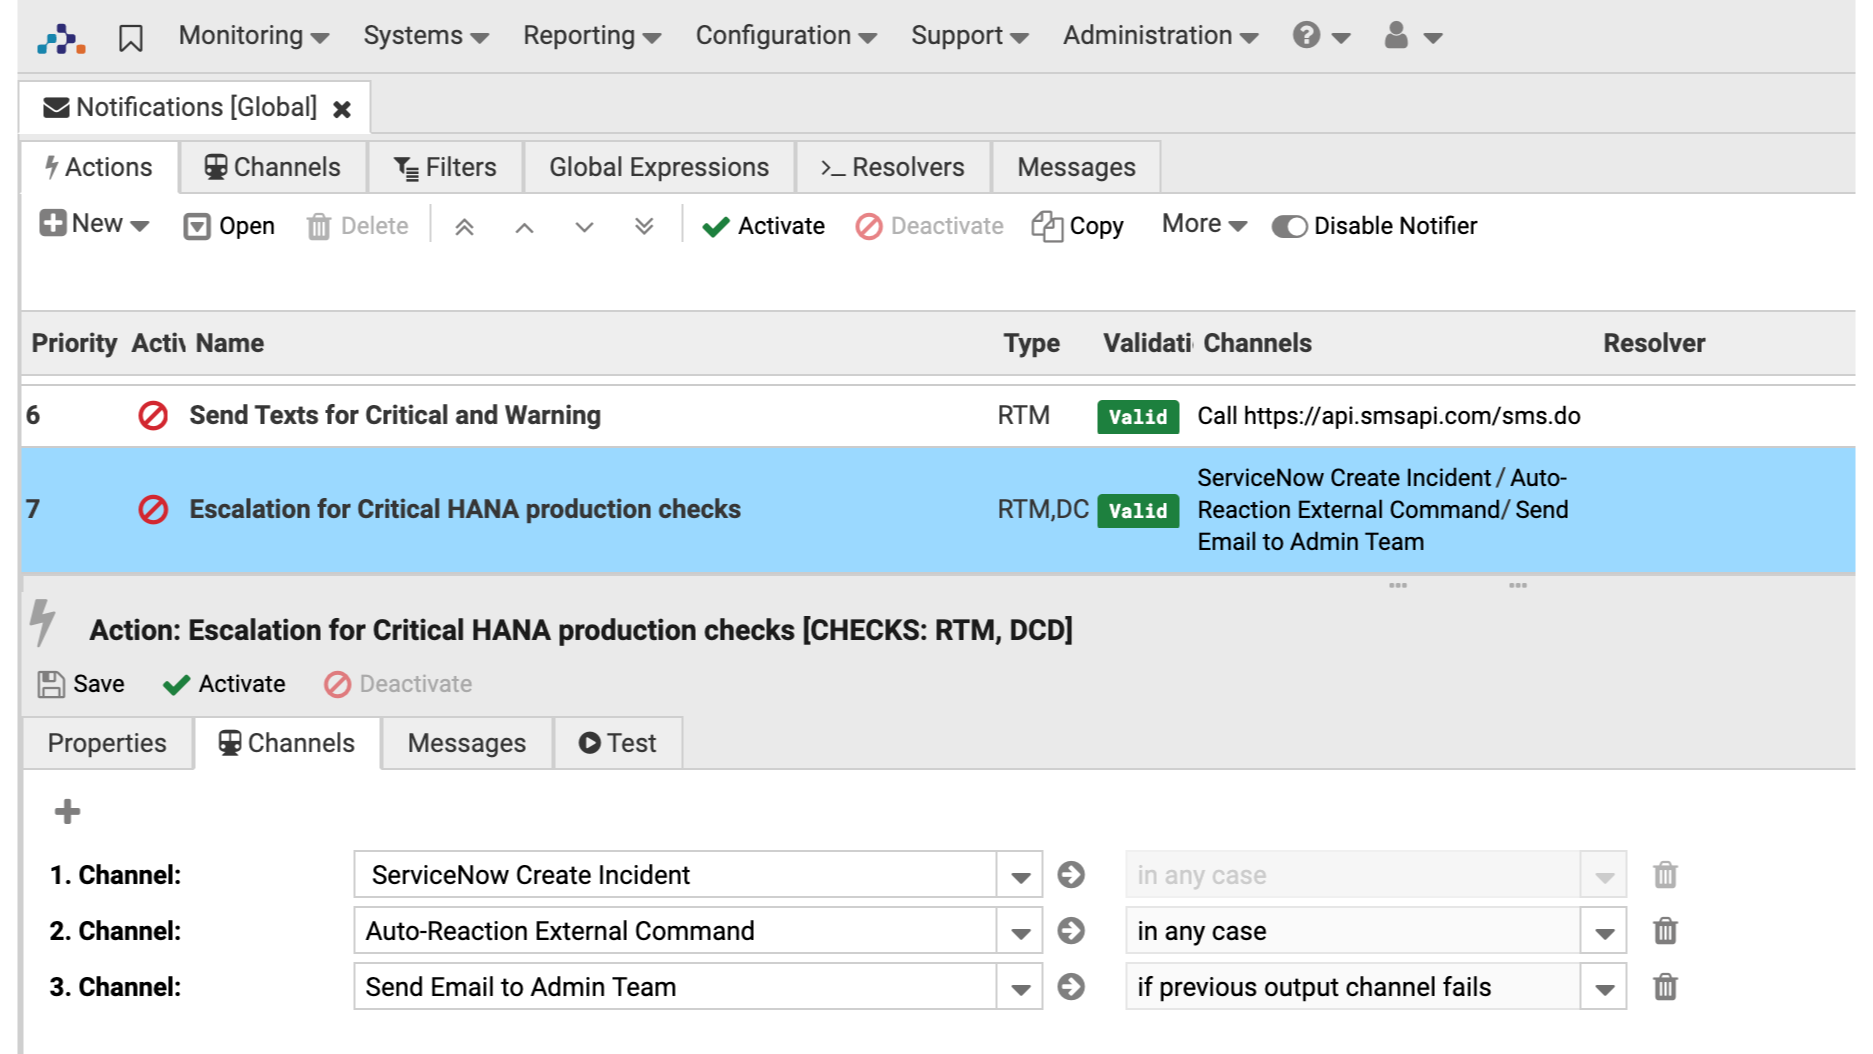Open the Administration menu
Image resolution: width=1873 pixels, height=1054 pixels.
coord(1160,36)
